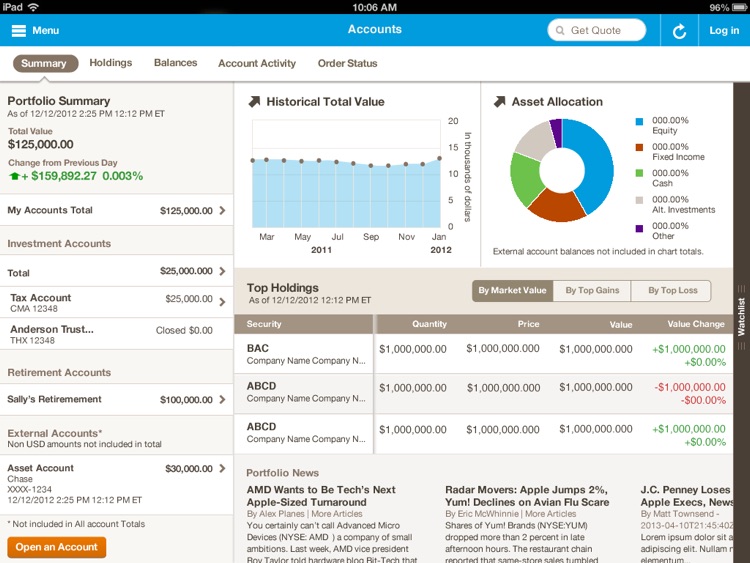Select By Top Gains filter
Screen dimensions: 750x563
click(592, 290)
